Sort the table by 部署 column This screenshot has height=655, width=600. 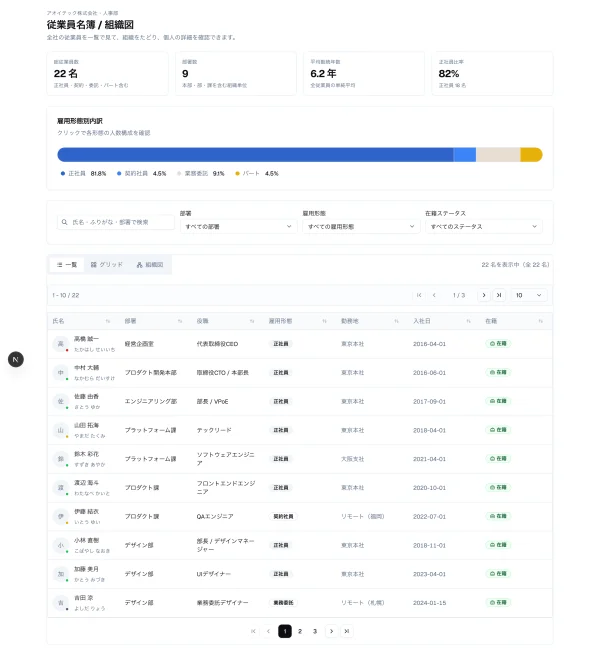(180, 321)
